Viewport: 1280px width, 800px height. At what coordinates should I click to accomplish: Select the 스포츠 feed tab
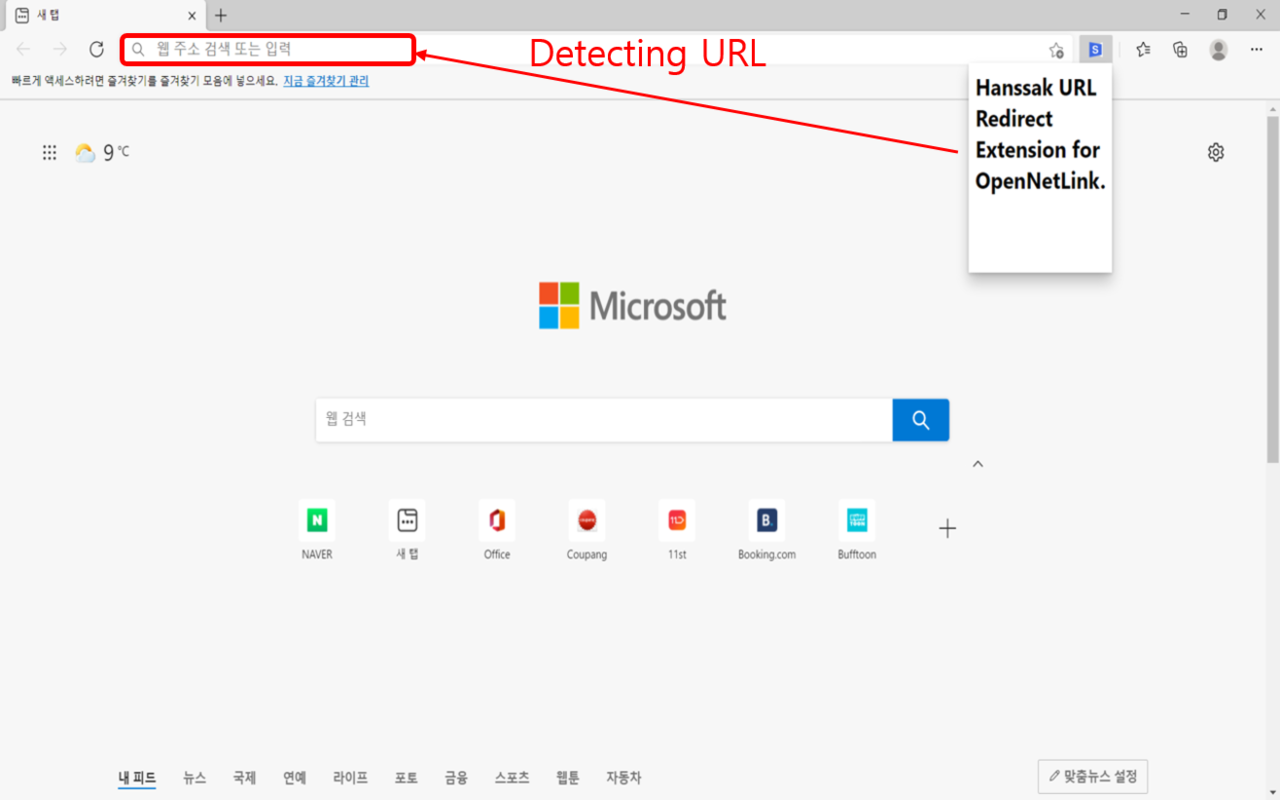(x=511, y=776)
